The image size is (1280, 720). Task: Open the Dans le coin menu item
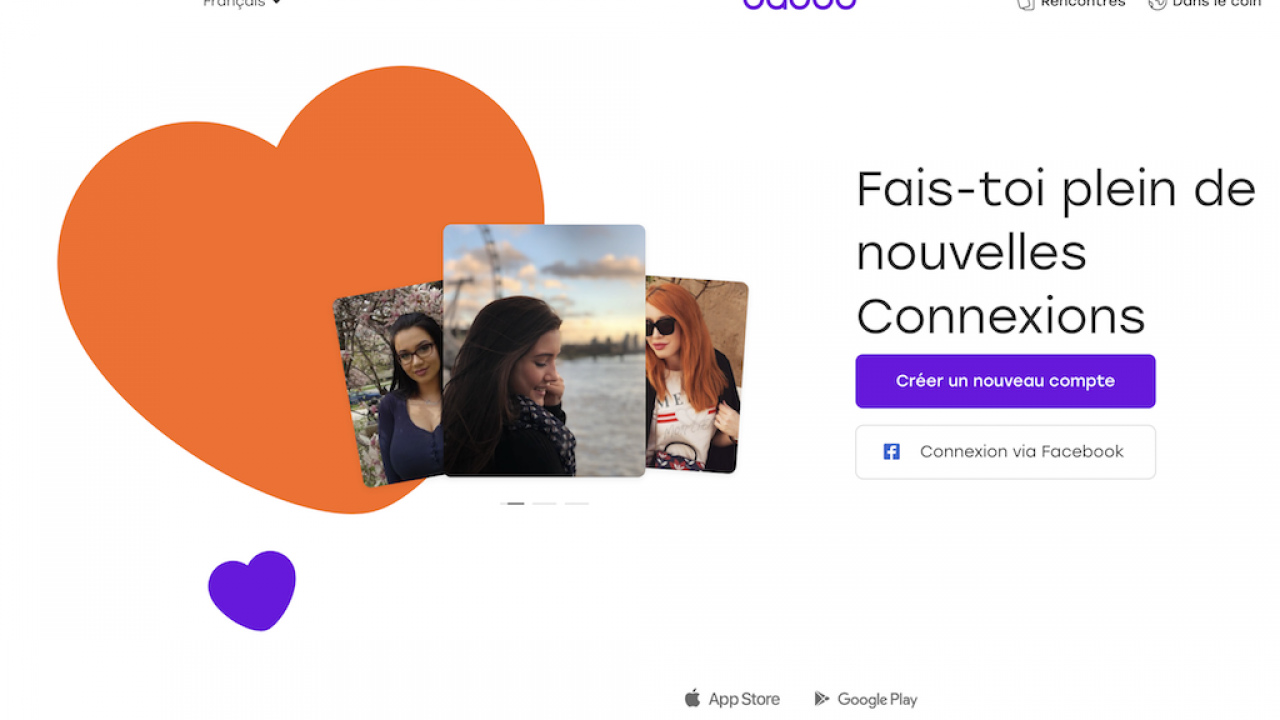1205,4
